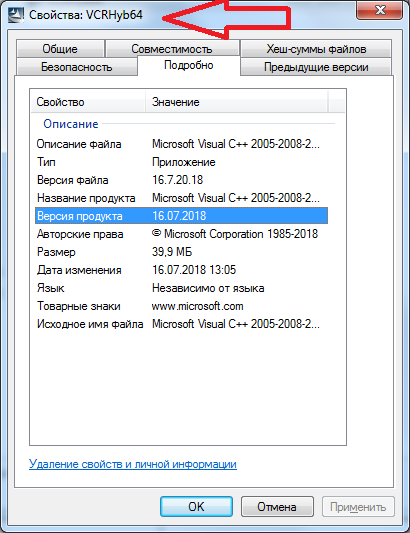The width and height of the screenshot is (410, 533).
Task: Collapse the Описание group heading
Action: point(71,124)
